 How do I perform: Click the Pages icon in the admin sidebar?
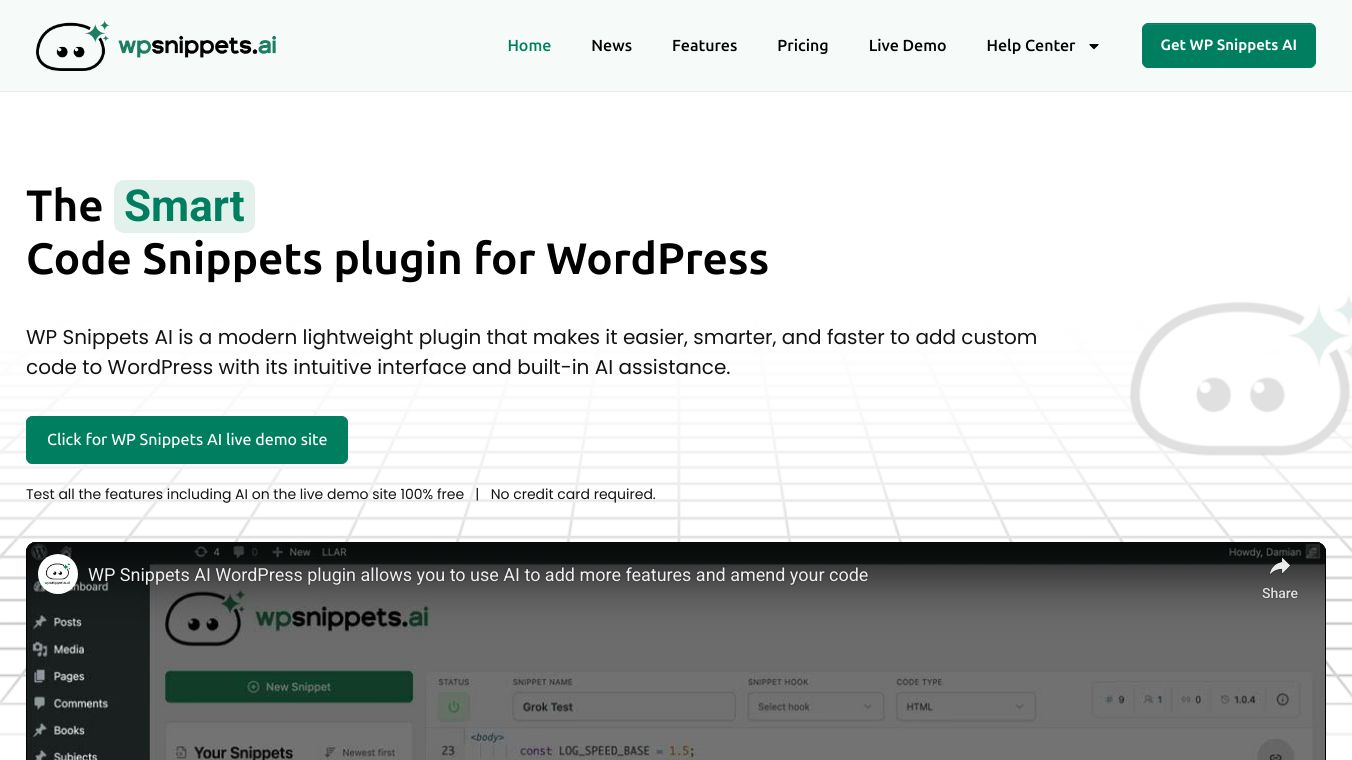[41, 676]
